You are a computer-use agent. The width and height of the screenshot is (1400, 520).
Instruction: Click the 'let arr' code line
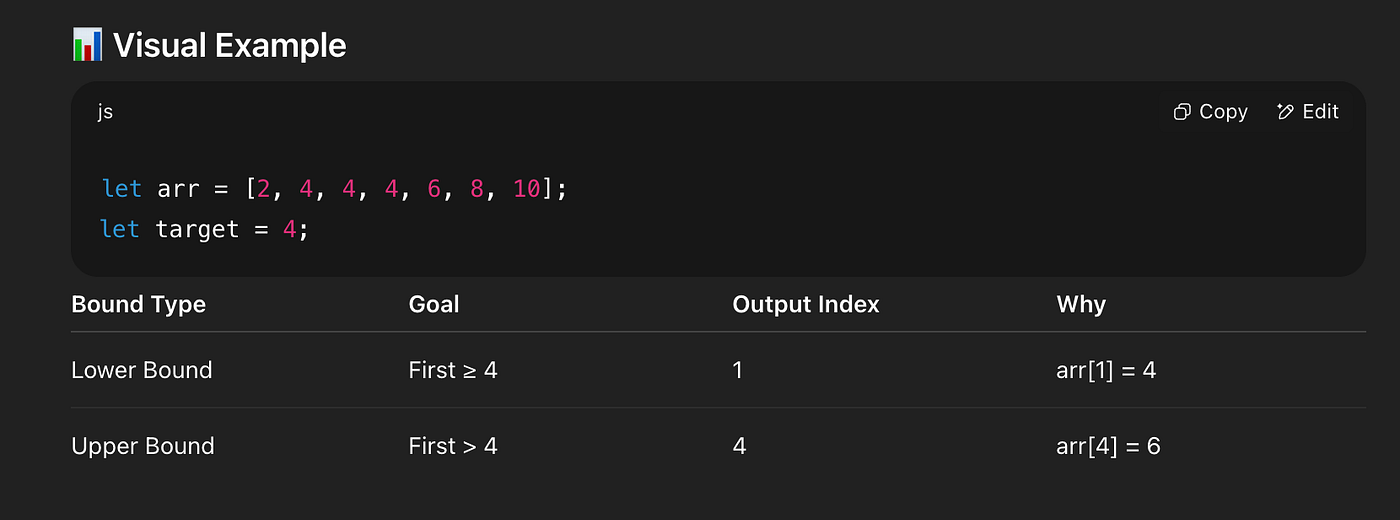[334, 188]
